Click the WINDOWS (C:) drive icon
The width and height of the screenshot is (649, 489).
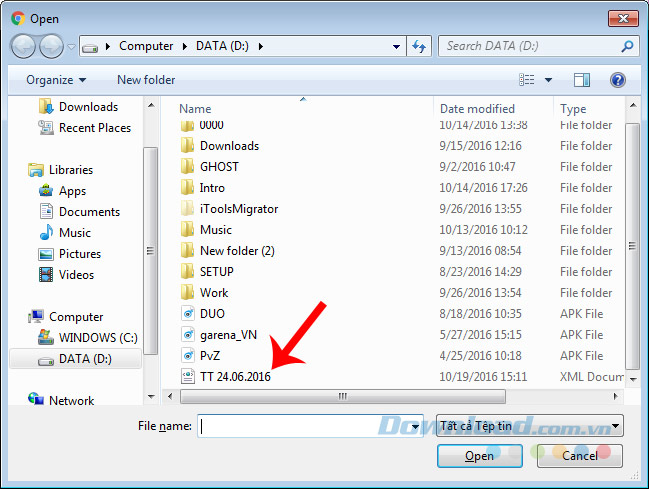46,337
